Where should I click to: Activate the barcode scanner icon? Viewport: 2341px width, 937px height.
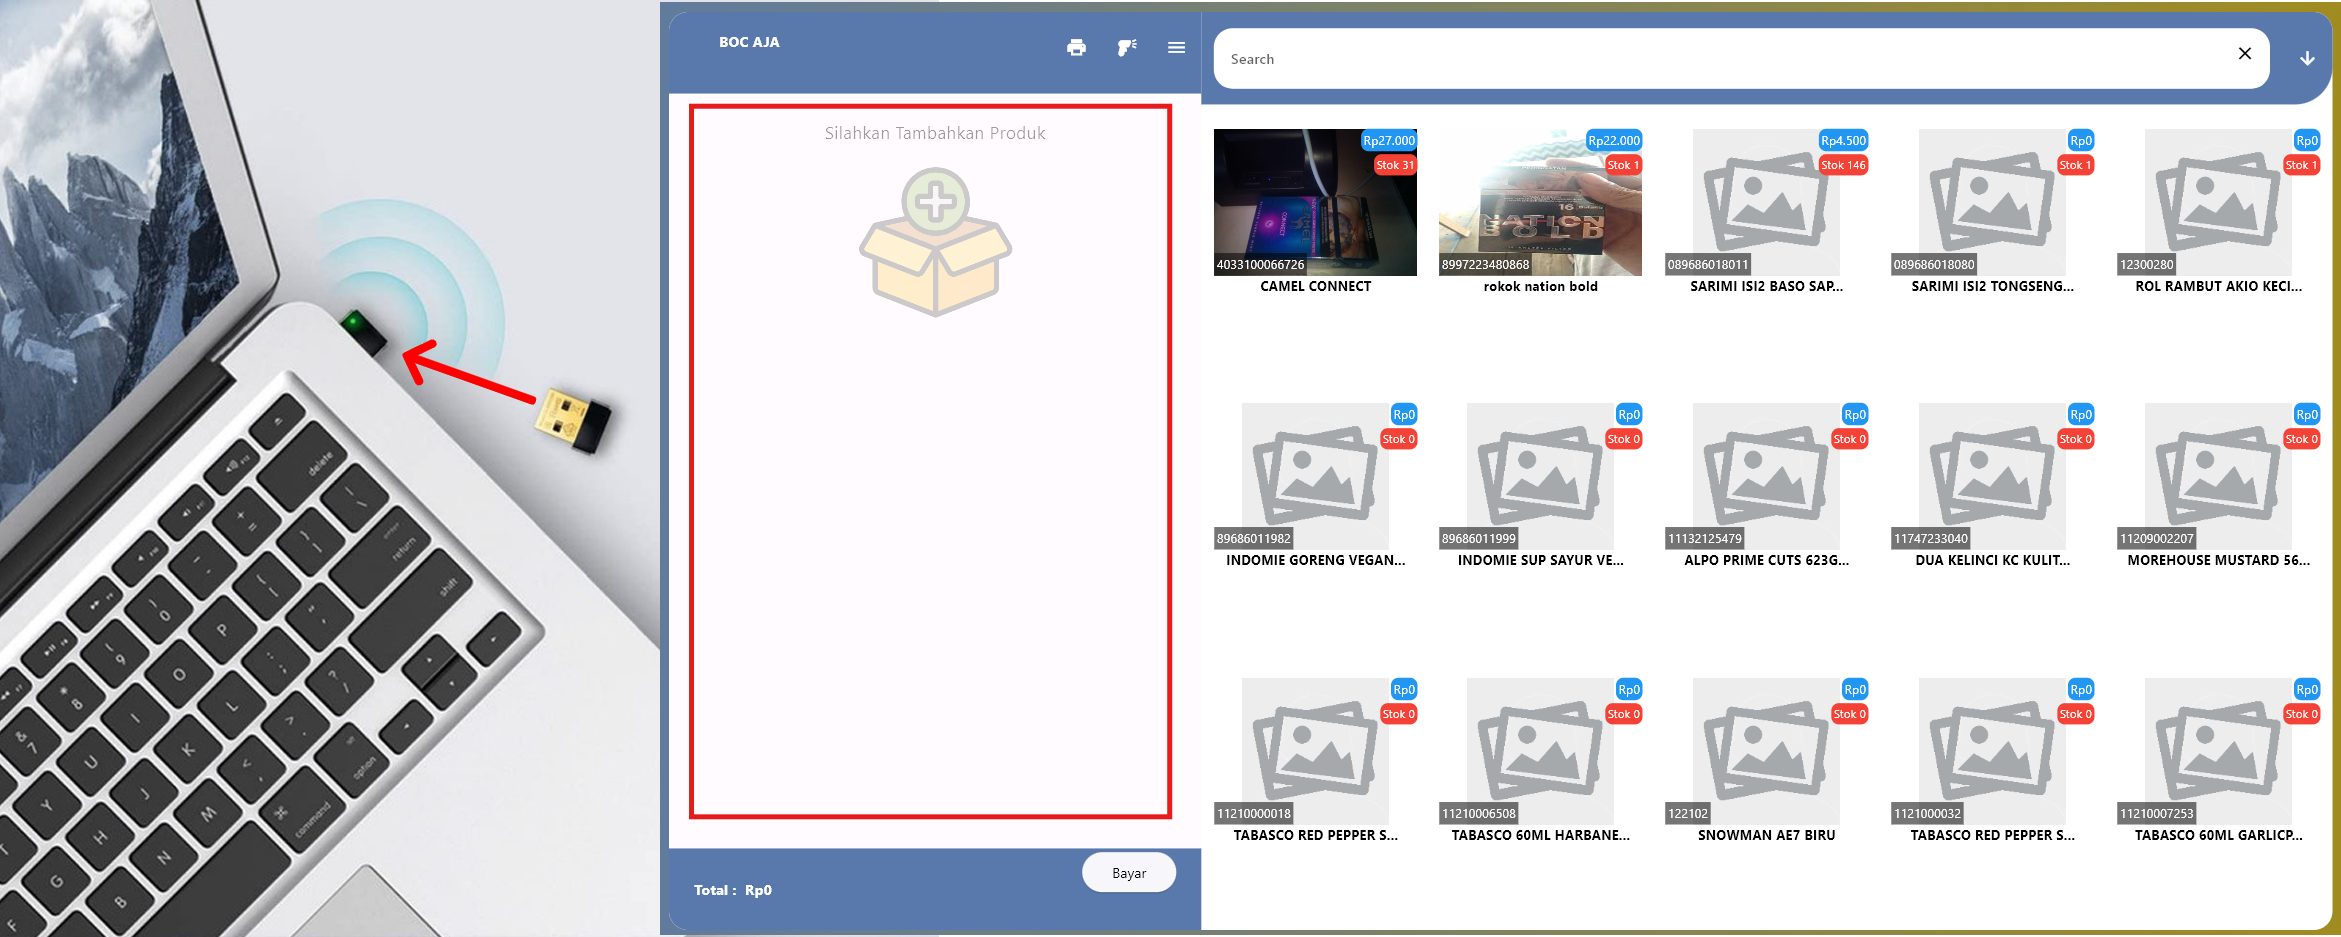[1127, 47]
